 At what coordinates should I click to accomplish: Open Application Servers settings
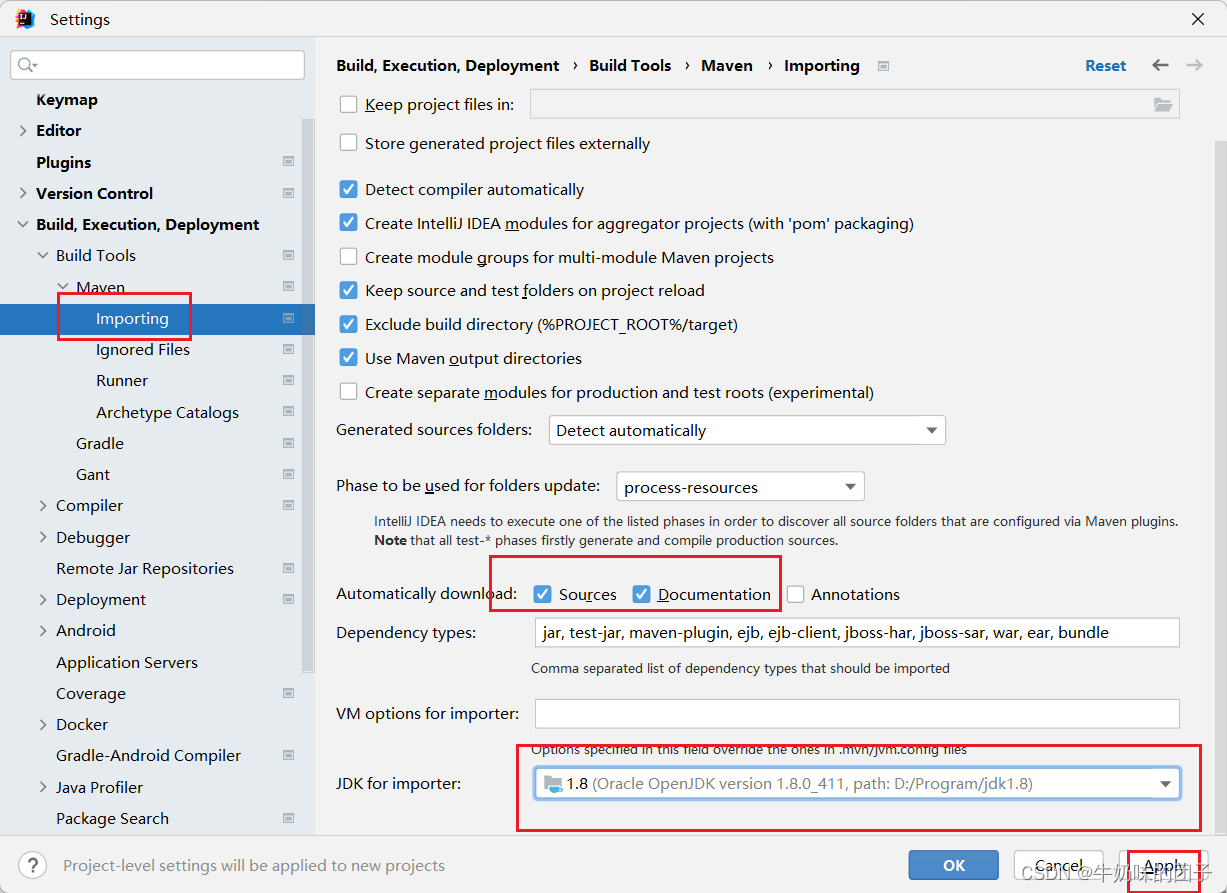127,662
